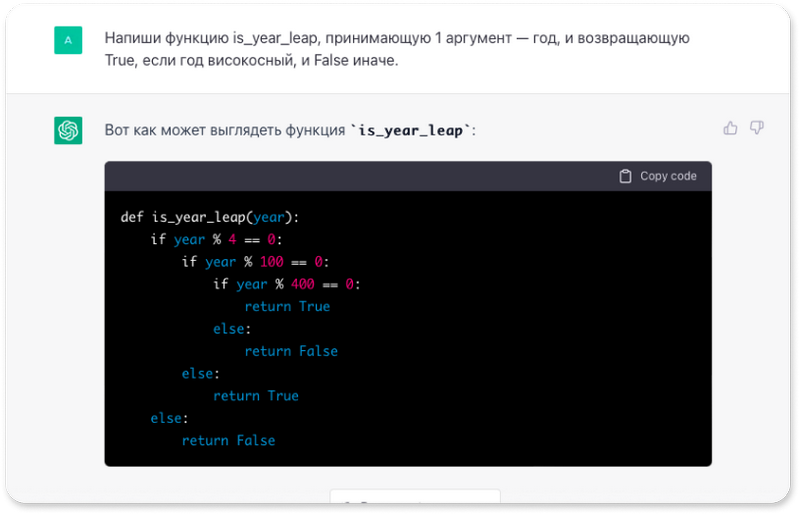Screen dimensions: 800x515
Task: Click the inline is_year_leap code in the response text
Action: (x=411, y=130)
